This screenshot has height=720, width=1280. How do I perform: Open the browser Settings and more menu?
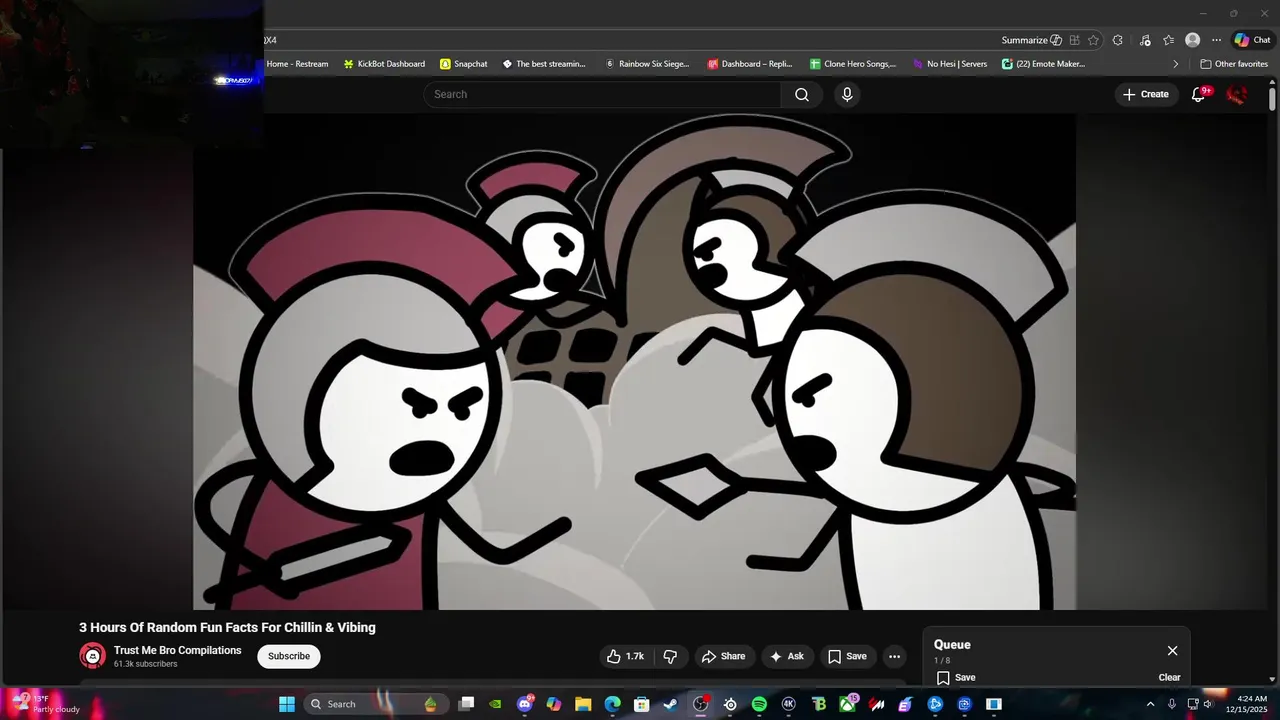coord(1216,40)
